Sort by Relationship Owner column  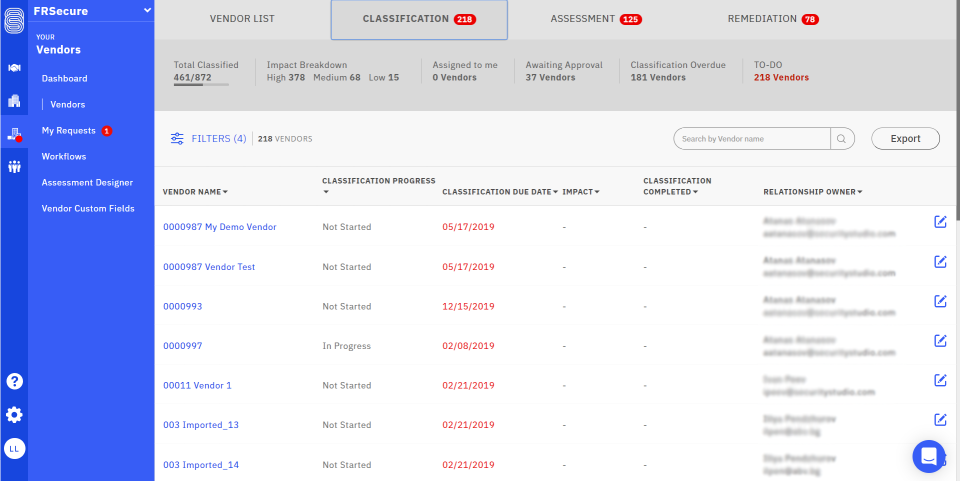812,192
